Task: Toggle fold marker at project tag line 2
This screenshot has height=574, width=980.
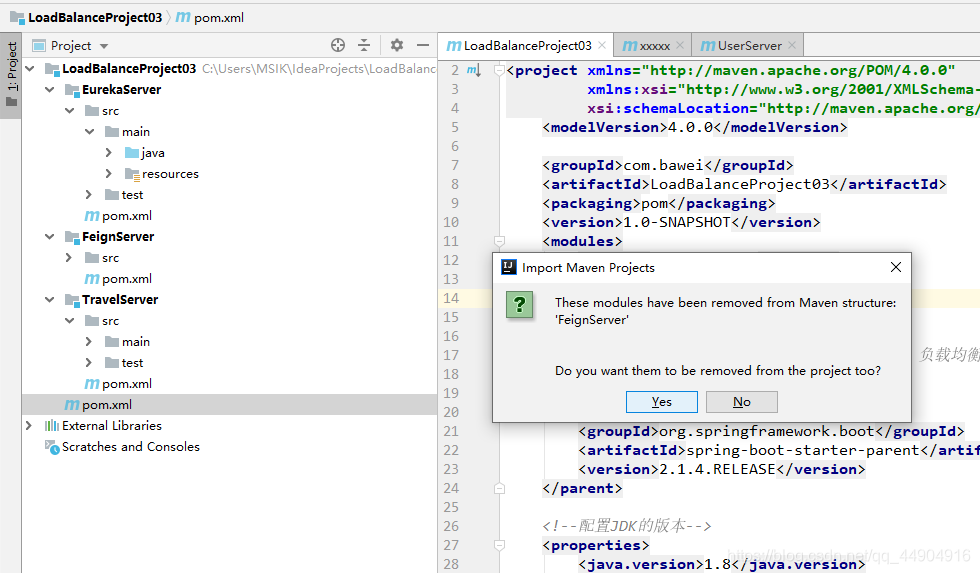Action: (499, 70)
